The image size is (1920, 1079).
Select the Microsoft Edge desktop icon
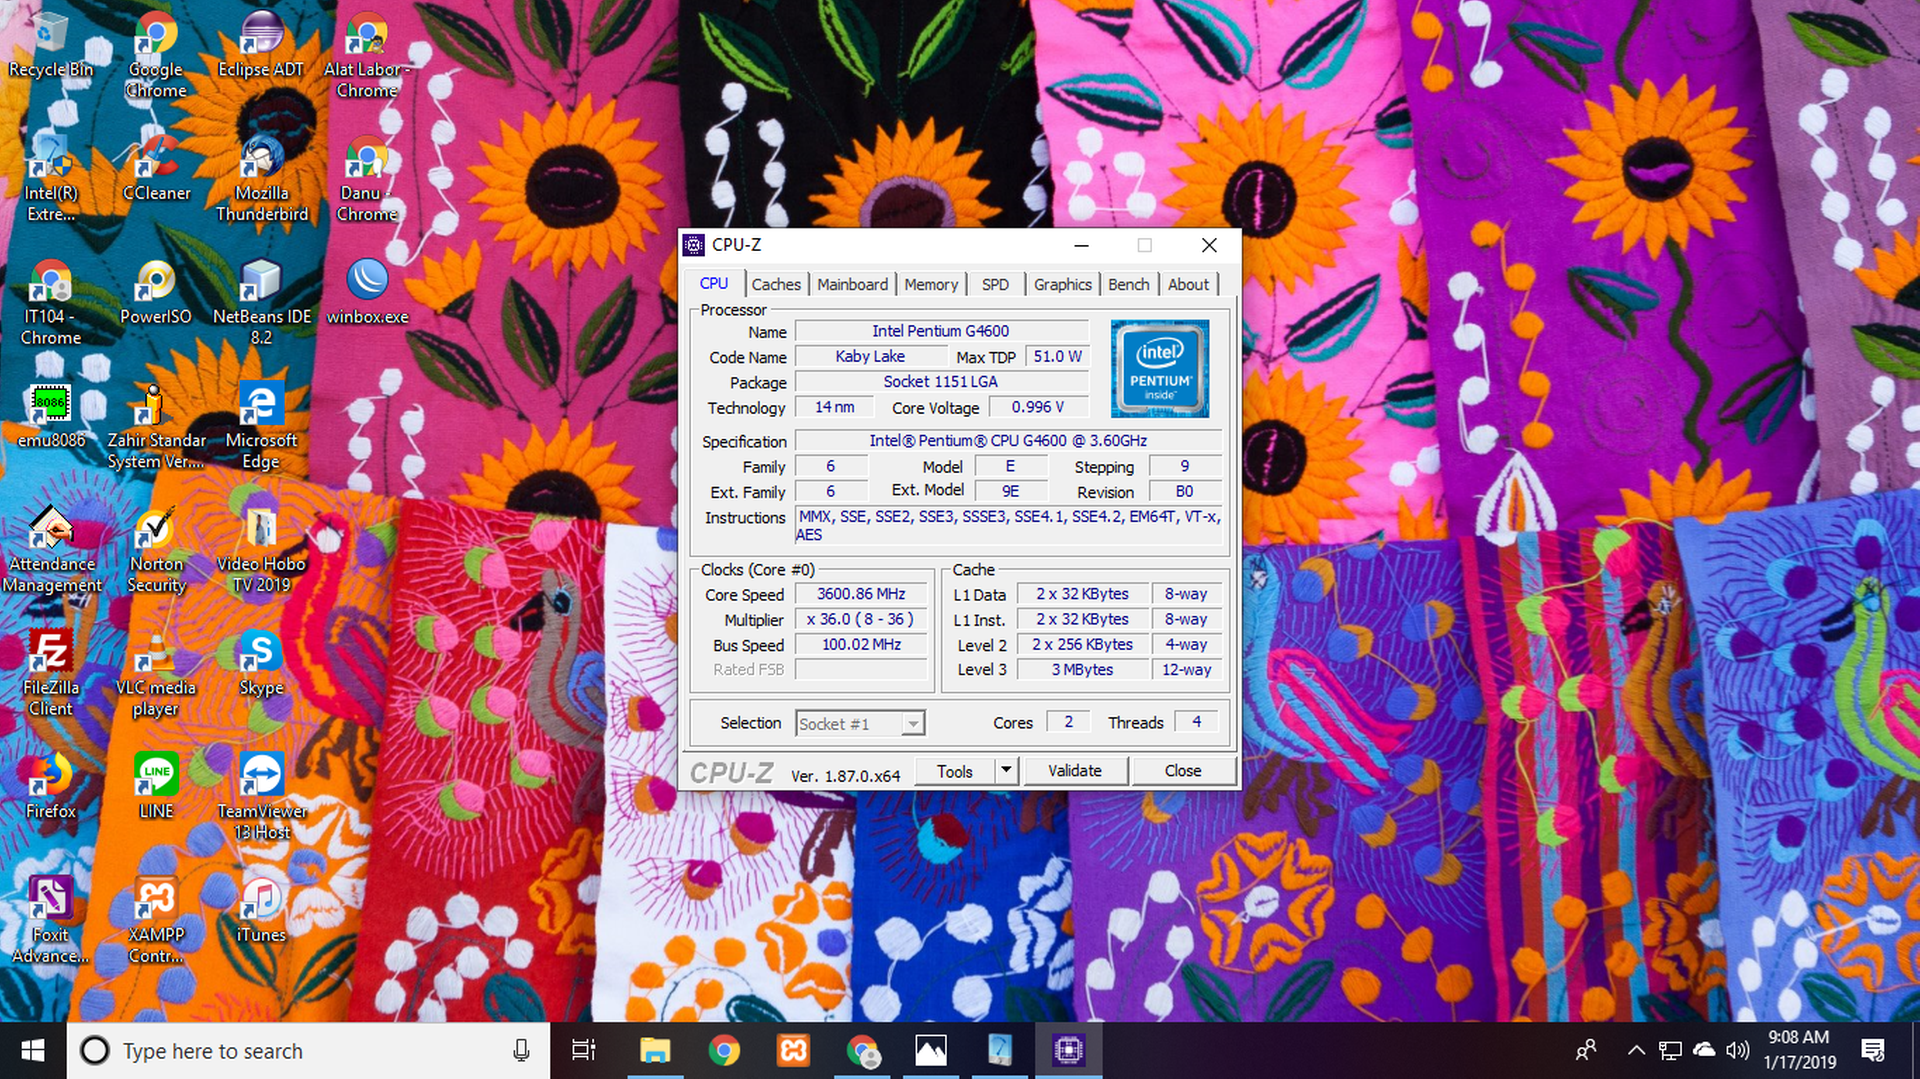pos(261,427)
